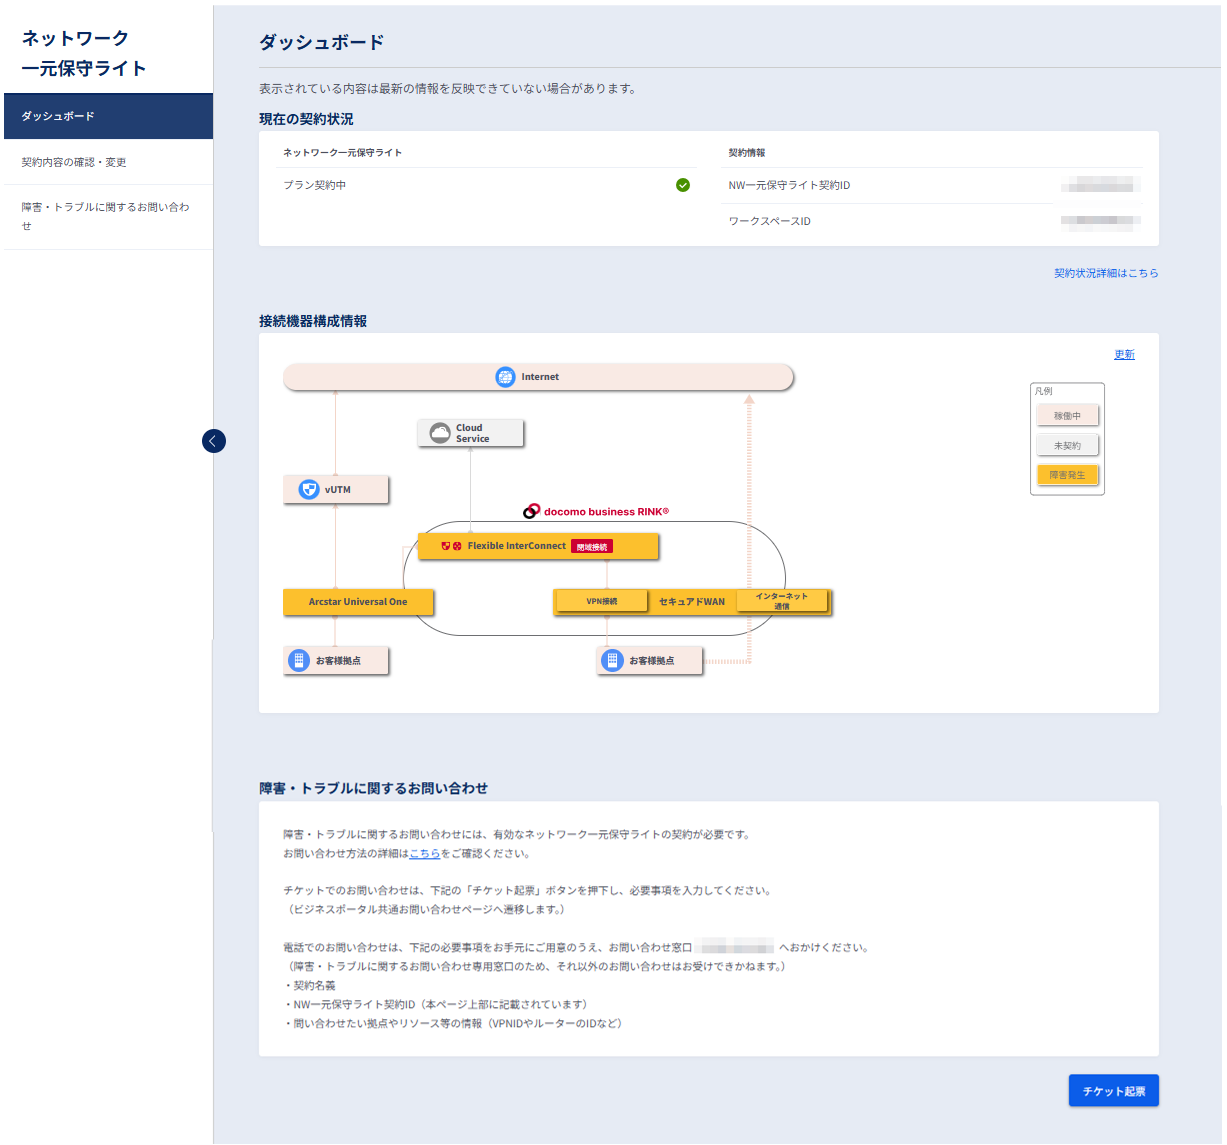Click the red 閉域接続 badge

[x=592, y=547]
